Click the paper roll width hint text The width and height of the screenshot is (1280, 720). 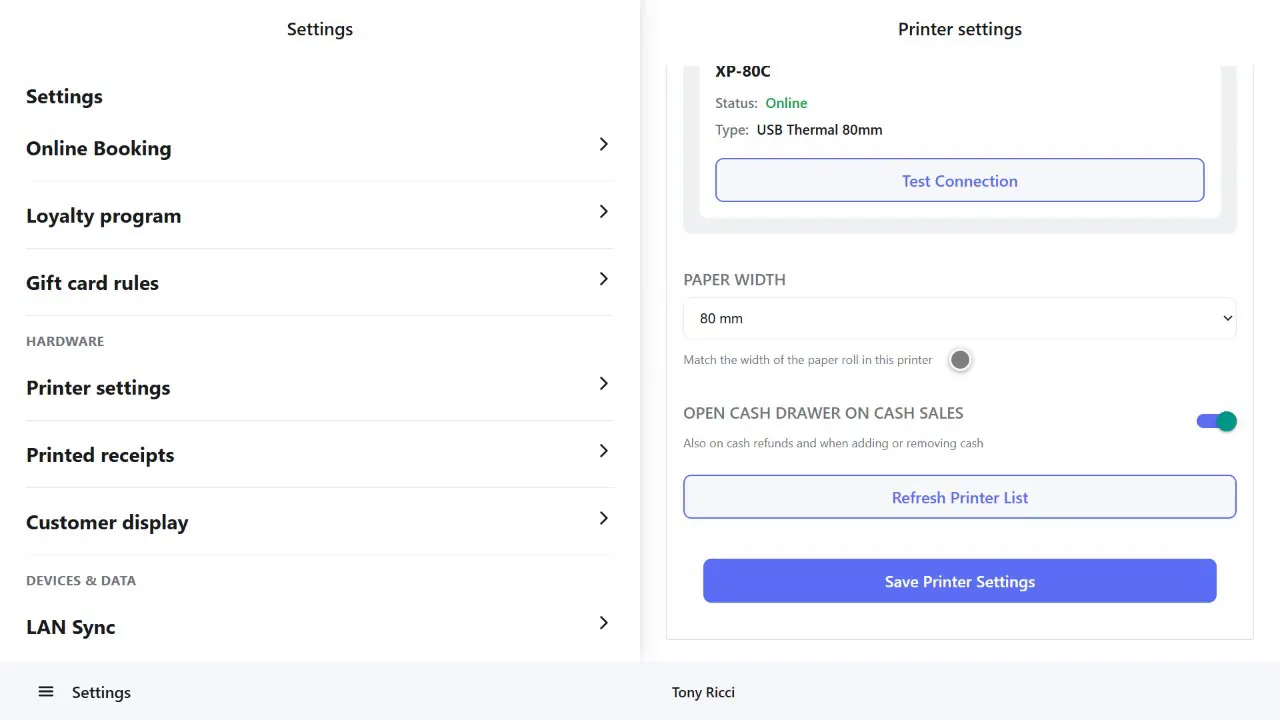pos(808,360)
